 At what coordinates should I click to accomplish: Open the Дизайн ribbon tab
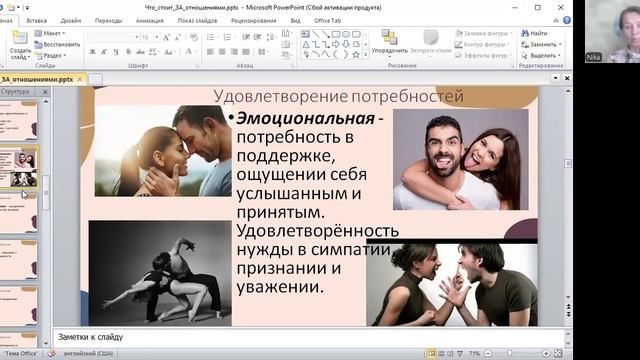71,20
